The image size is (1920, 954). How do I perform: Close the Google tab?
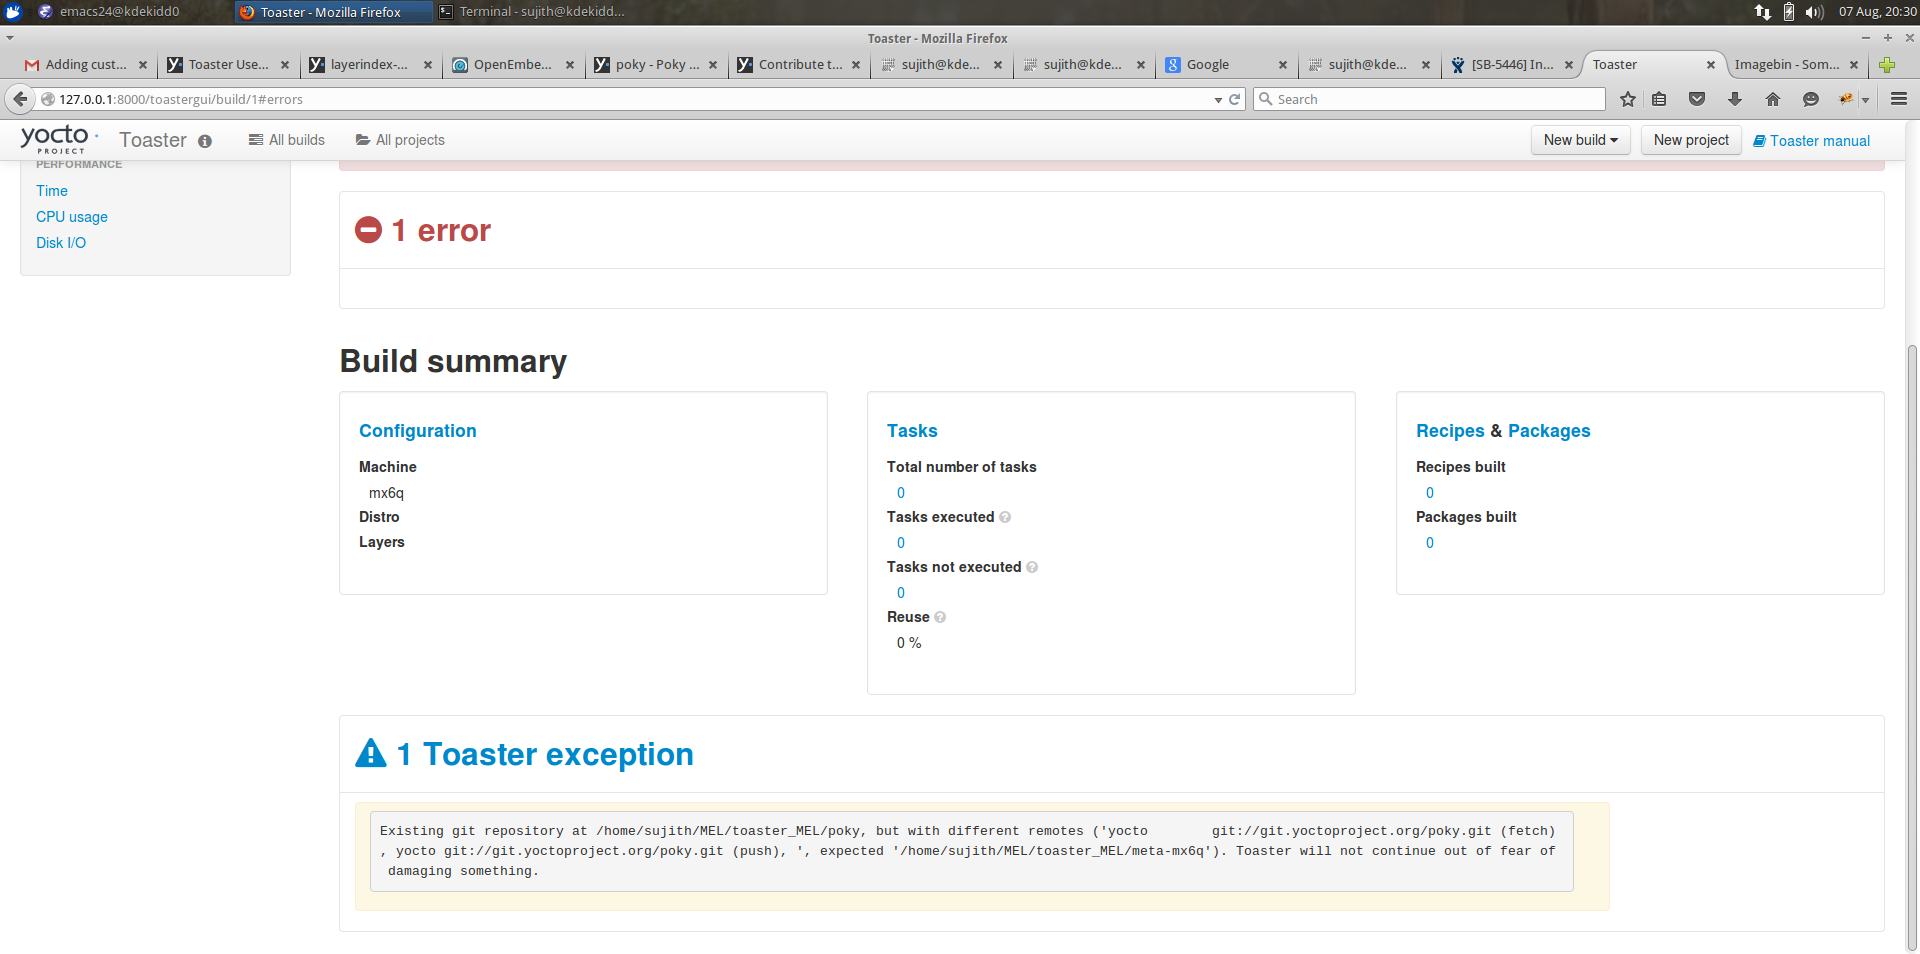click(x=1283, y=65)
